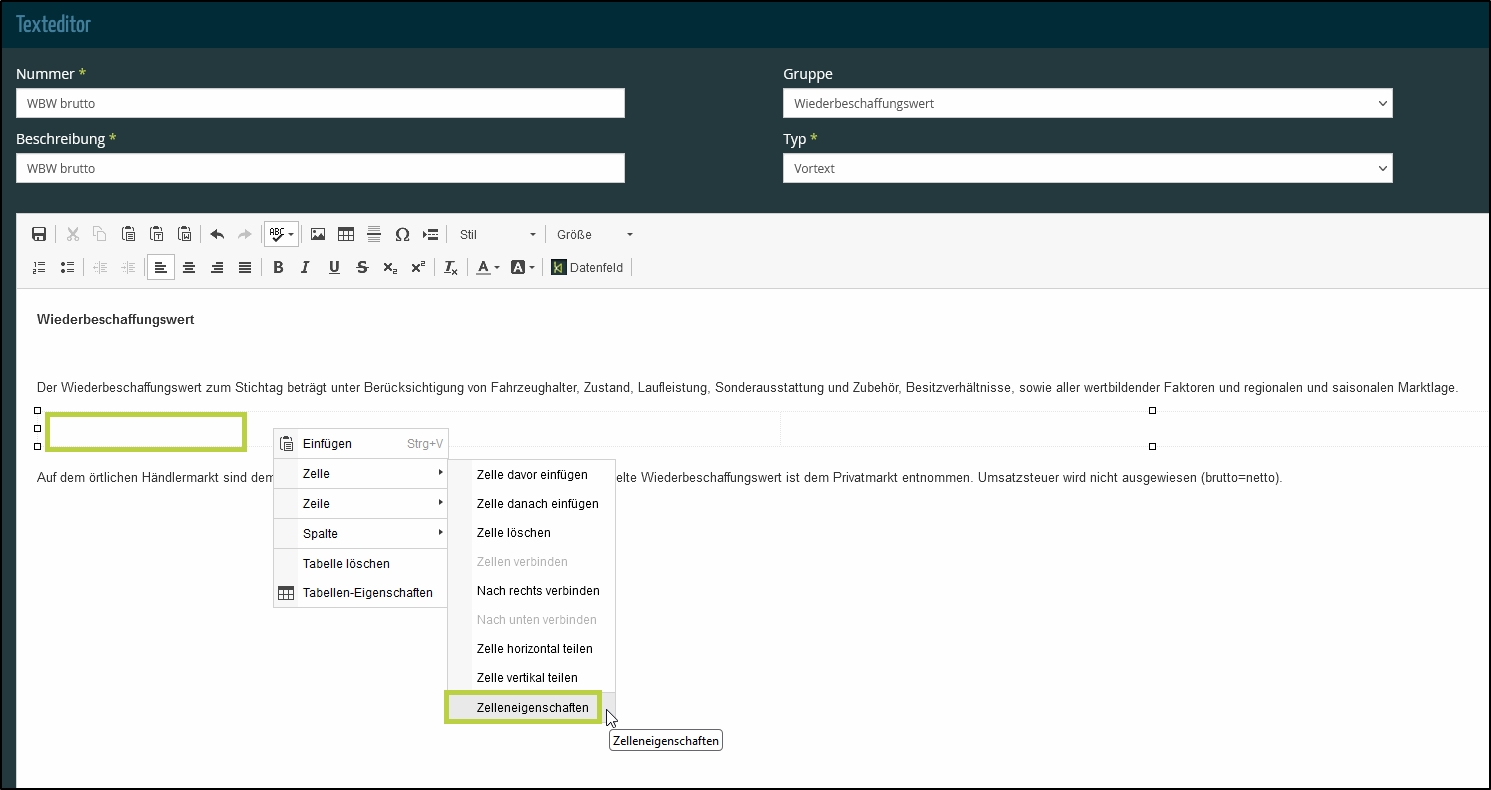Open the Typ dropdown showing Vortext

click(1087, 168)
